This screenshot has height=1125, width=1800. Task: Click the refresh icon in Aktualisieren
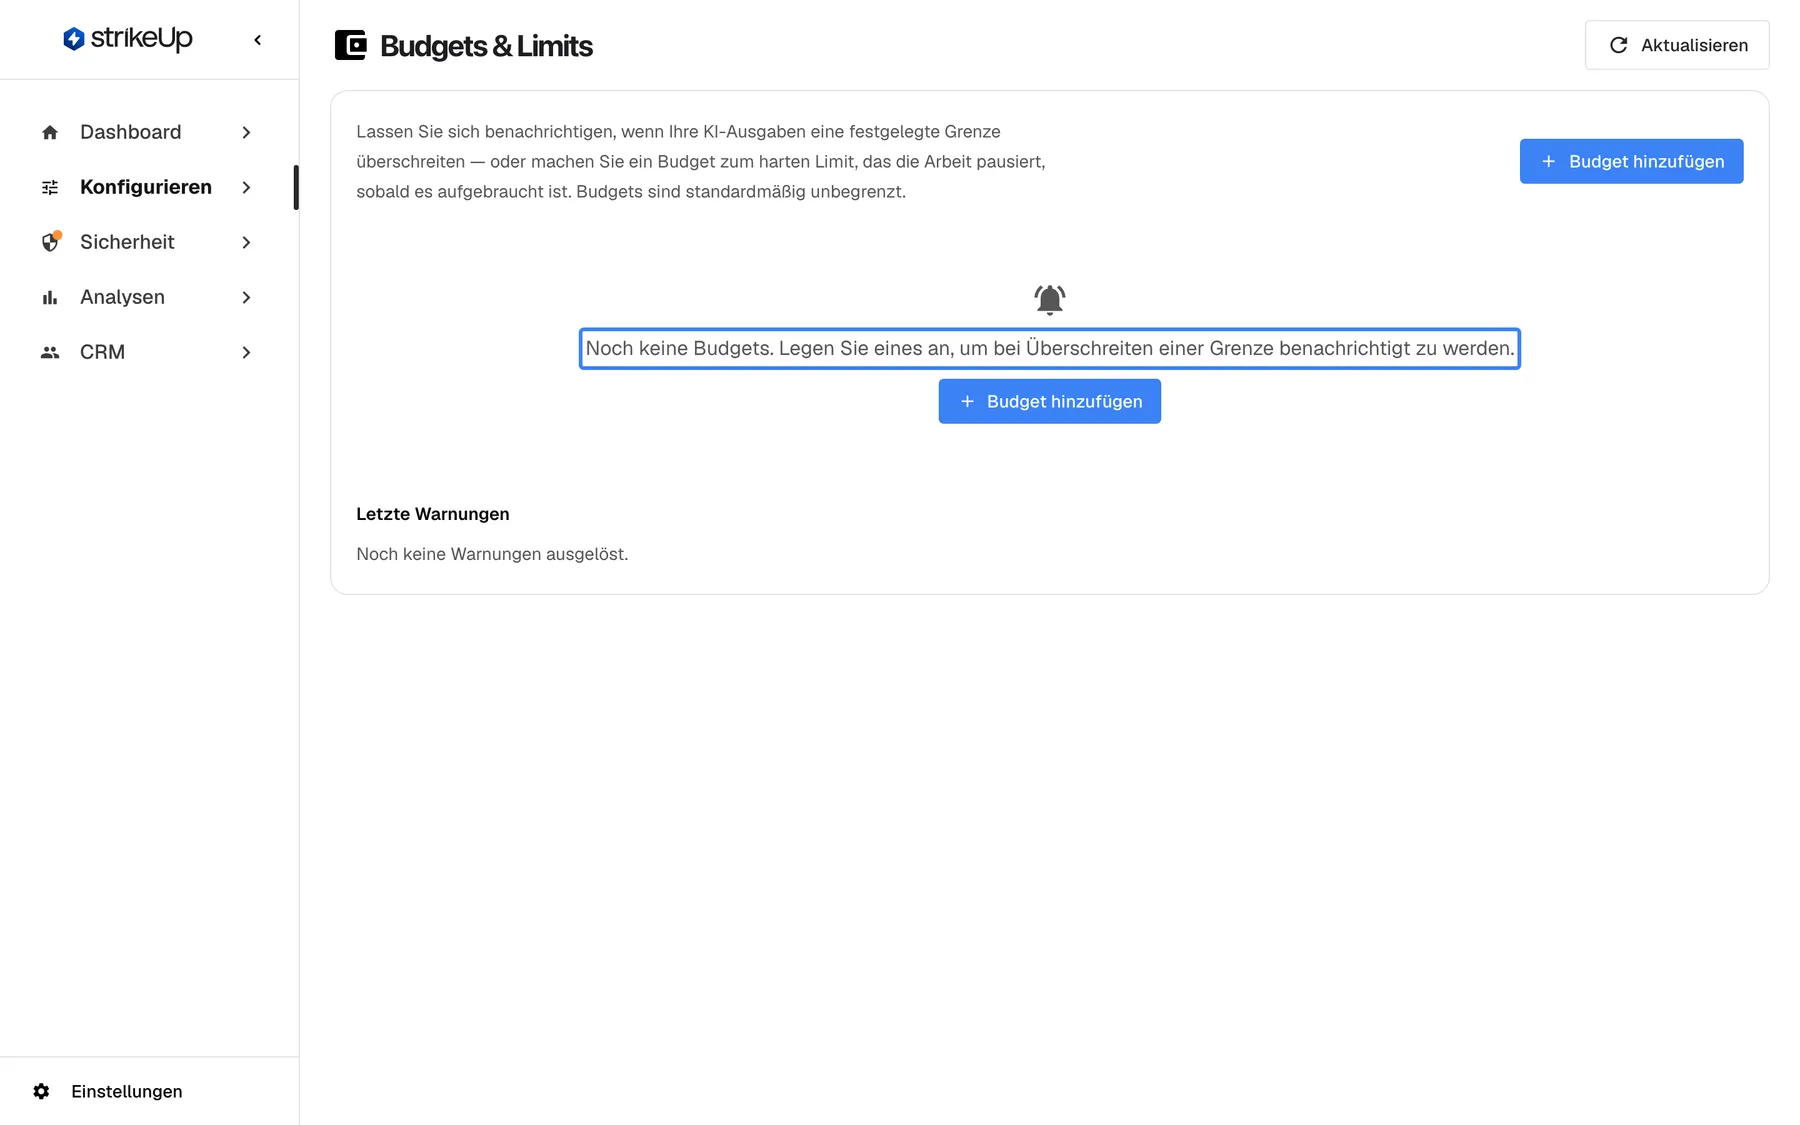click(x=1618, y=45)
